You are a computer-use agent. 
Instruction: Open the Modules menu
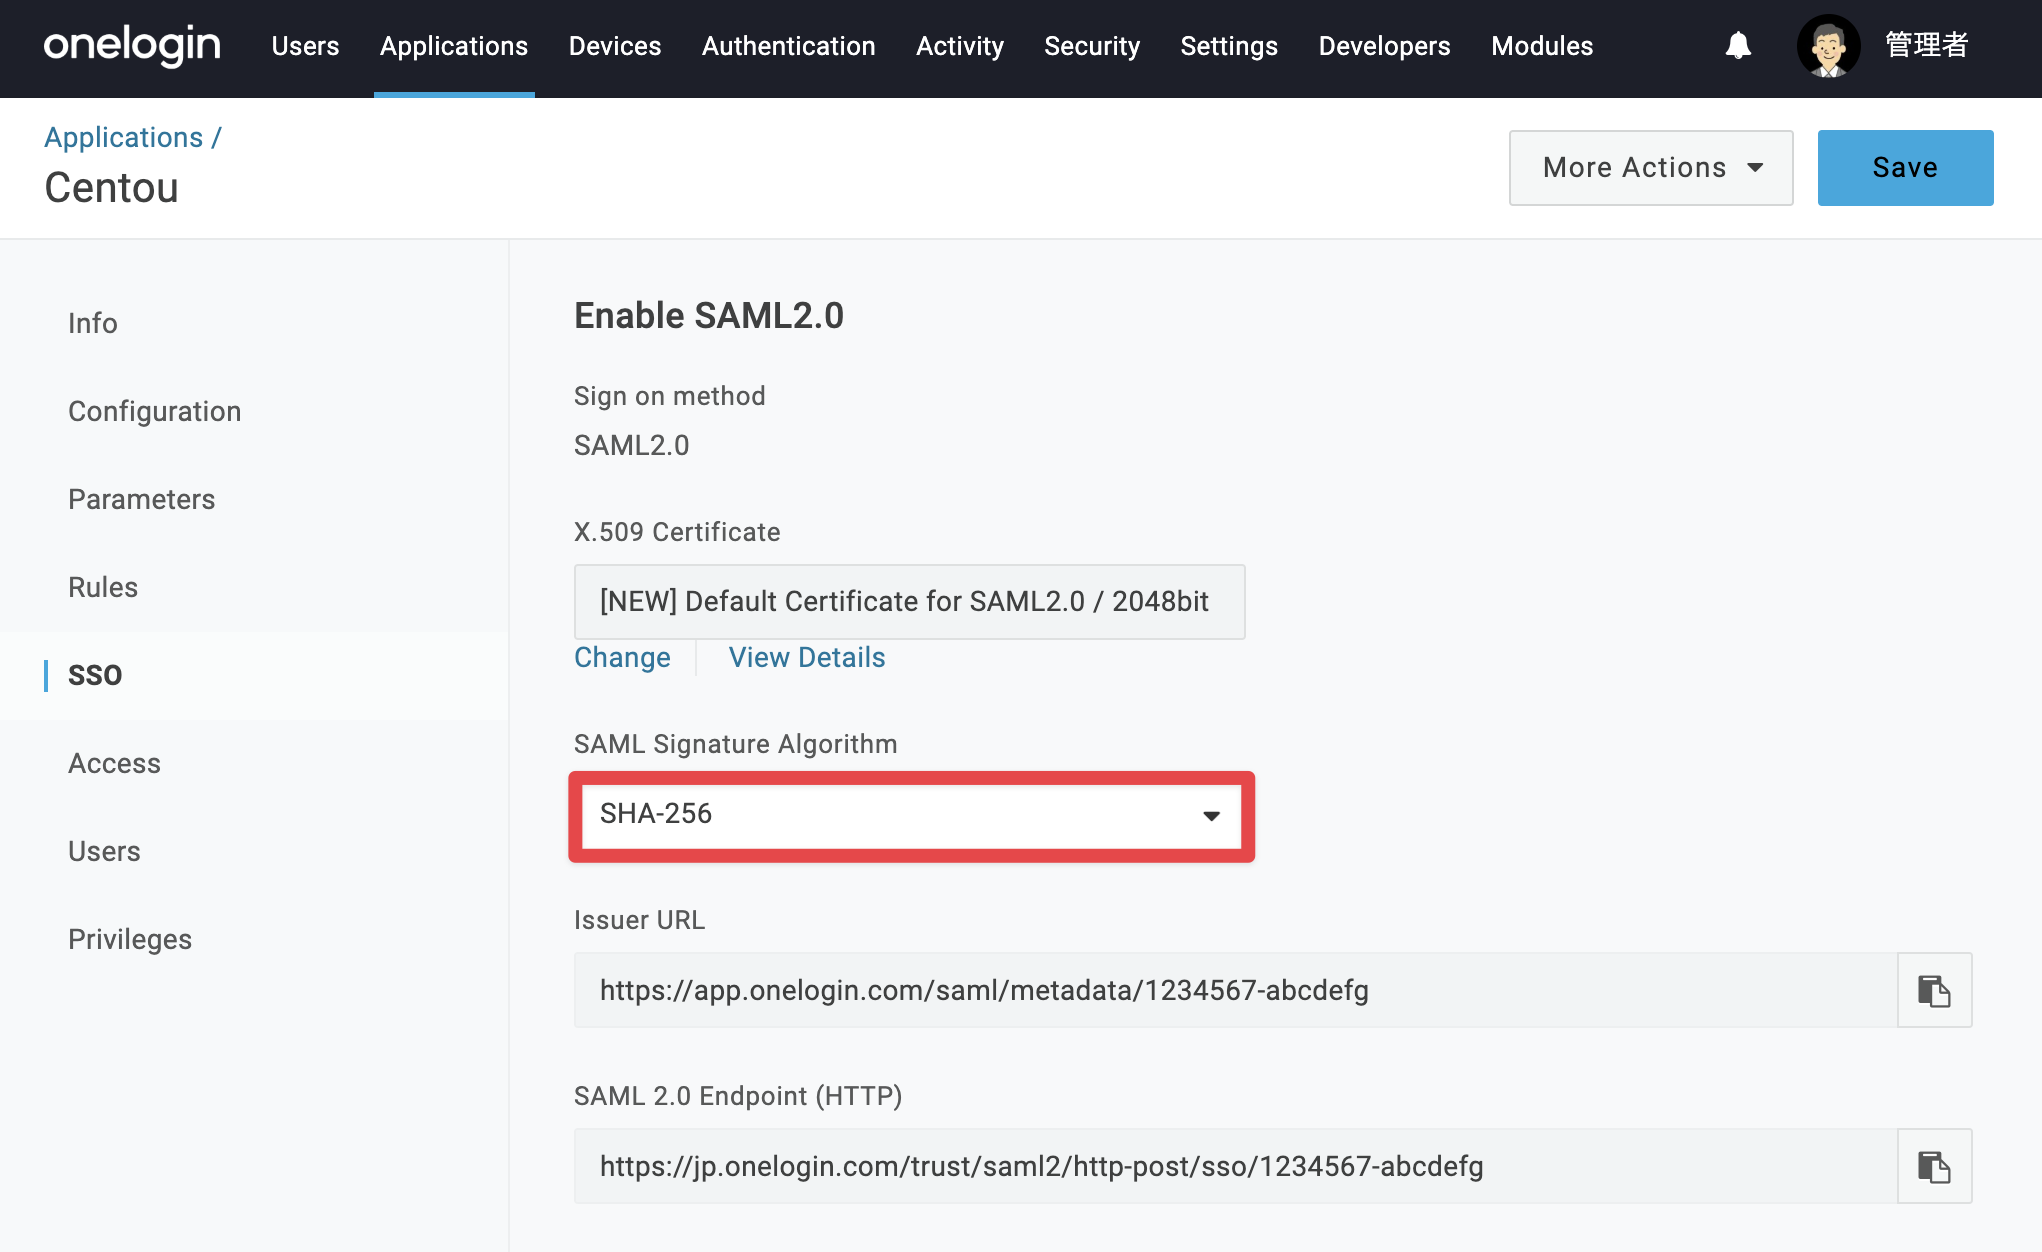(x=1542, y=46)
